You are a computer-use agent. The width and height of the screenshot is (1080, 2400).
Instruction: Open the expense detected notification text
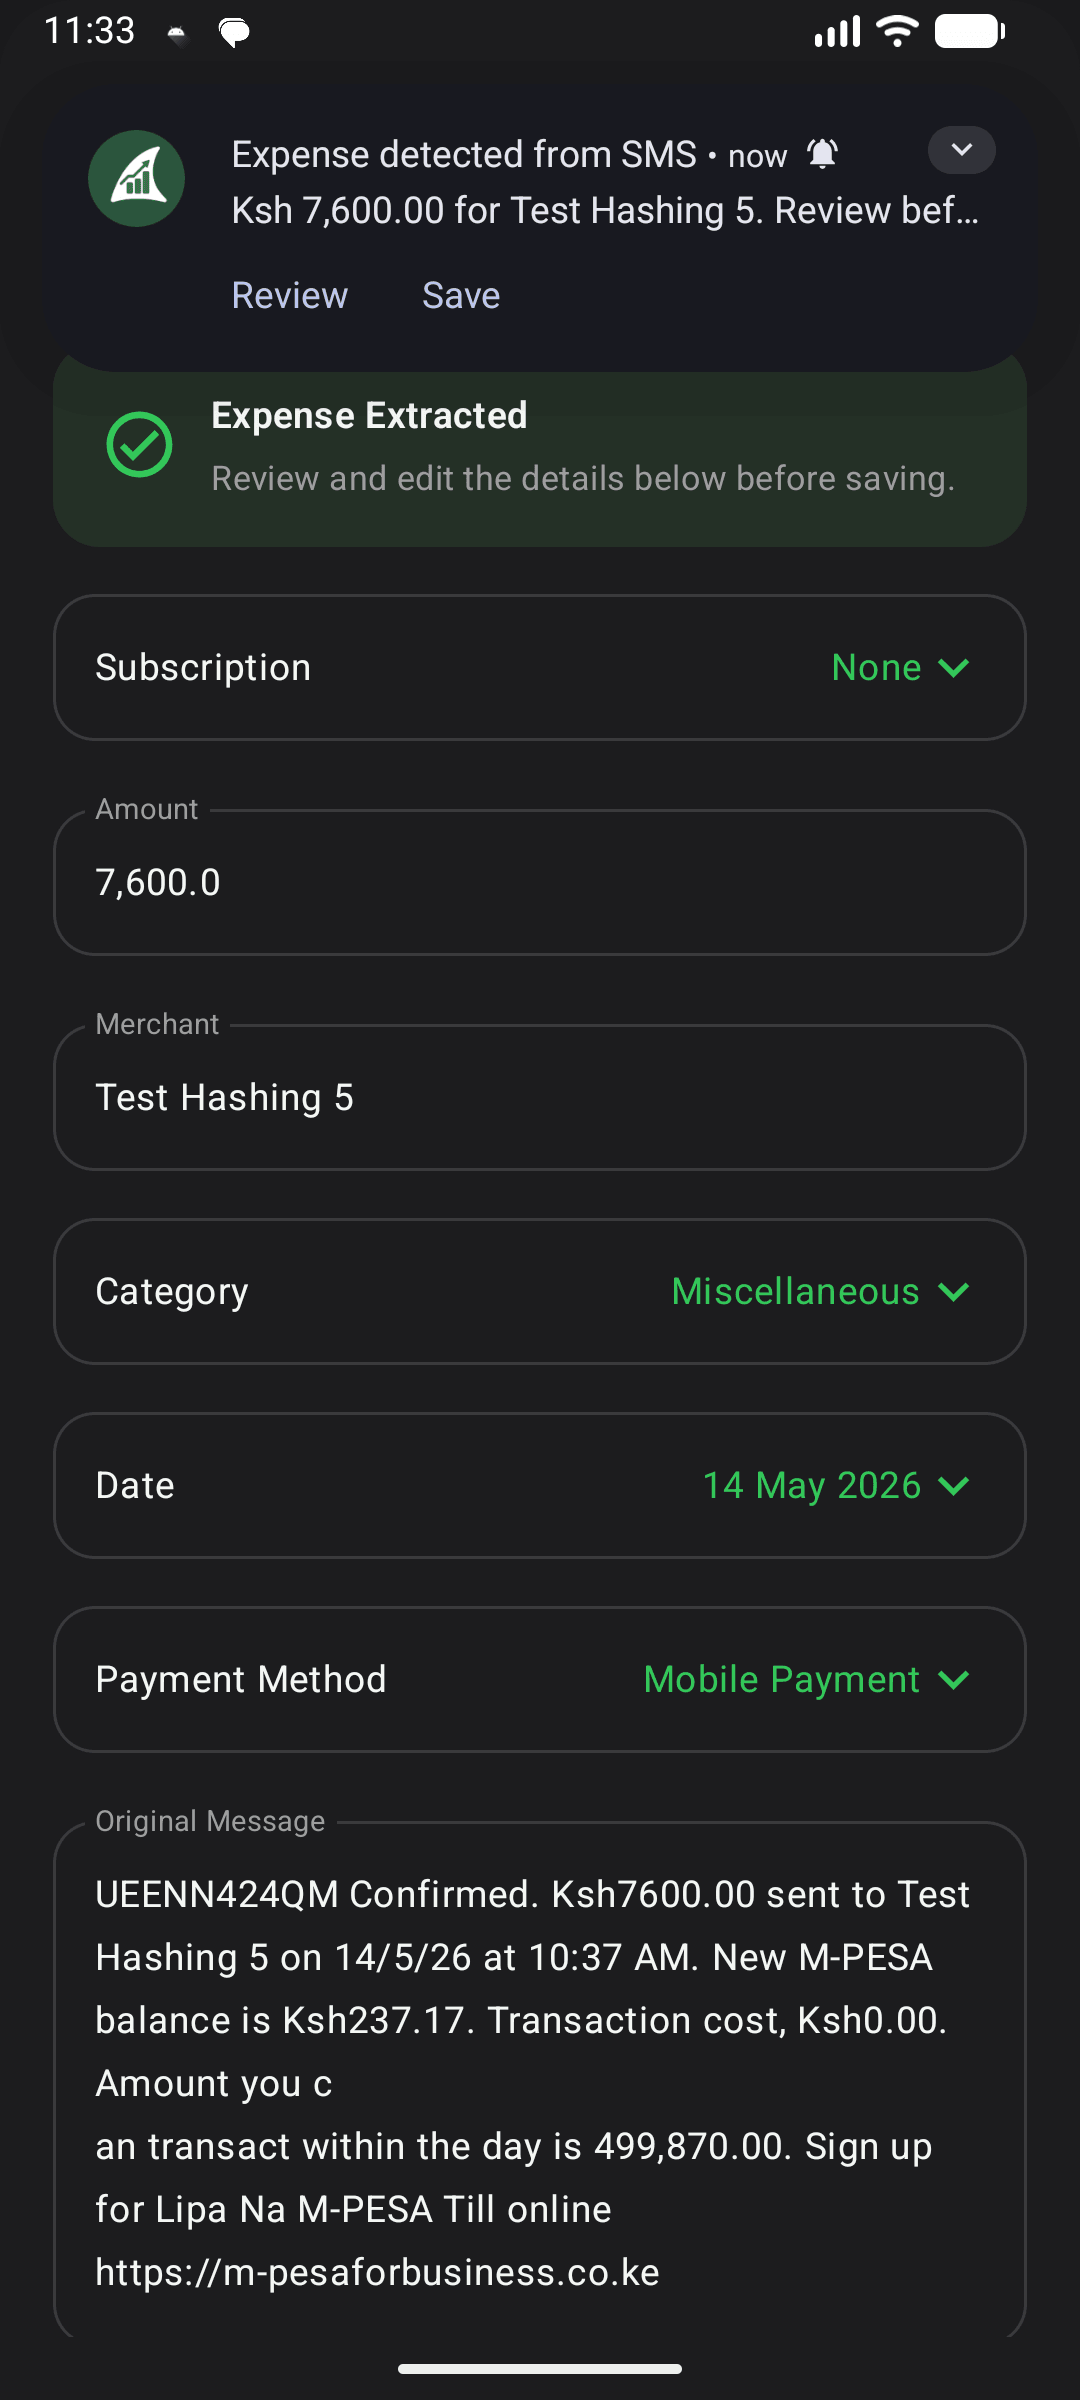click(x=605, y=183)
